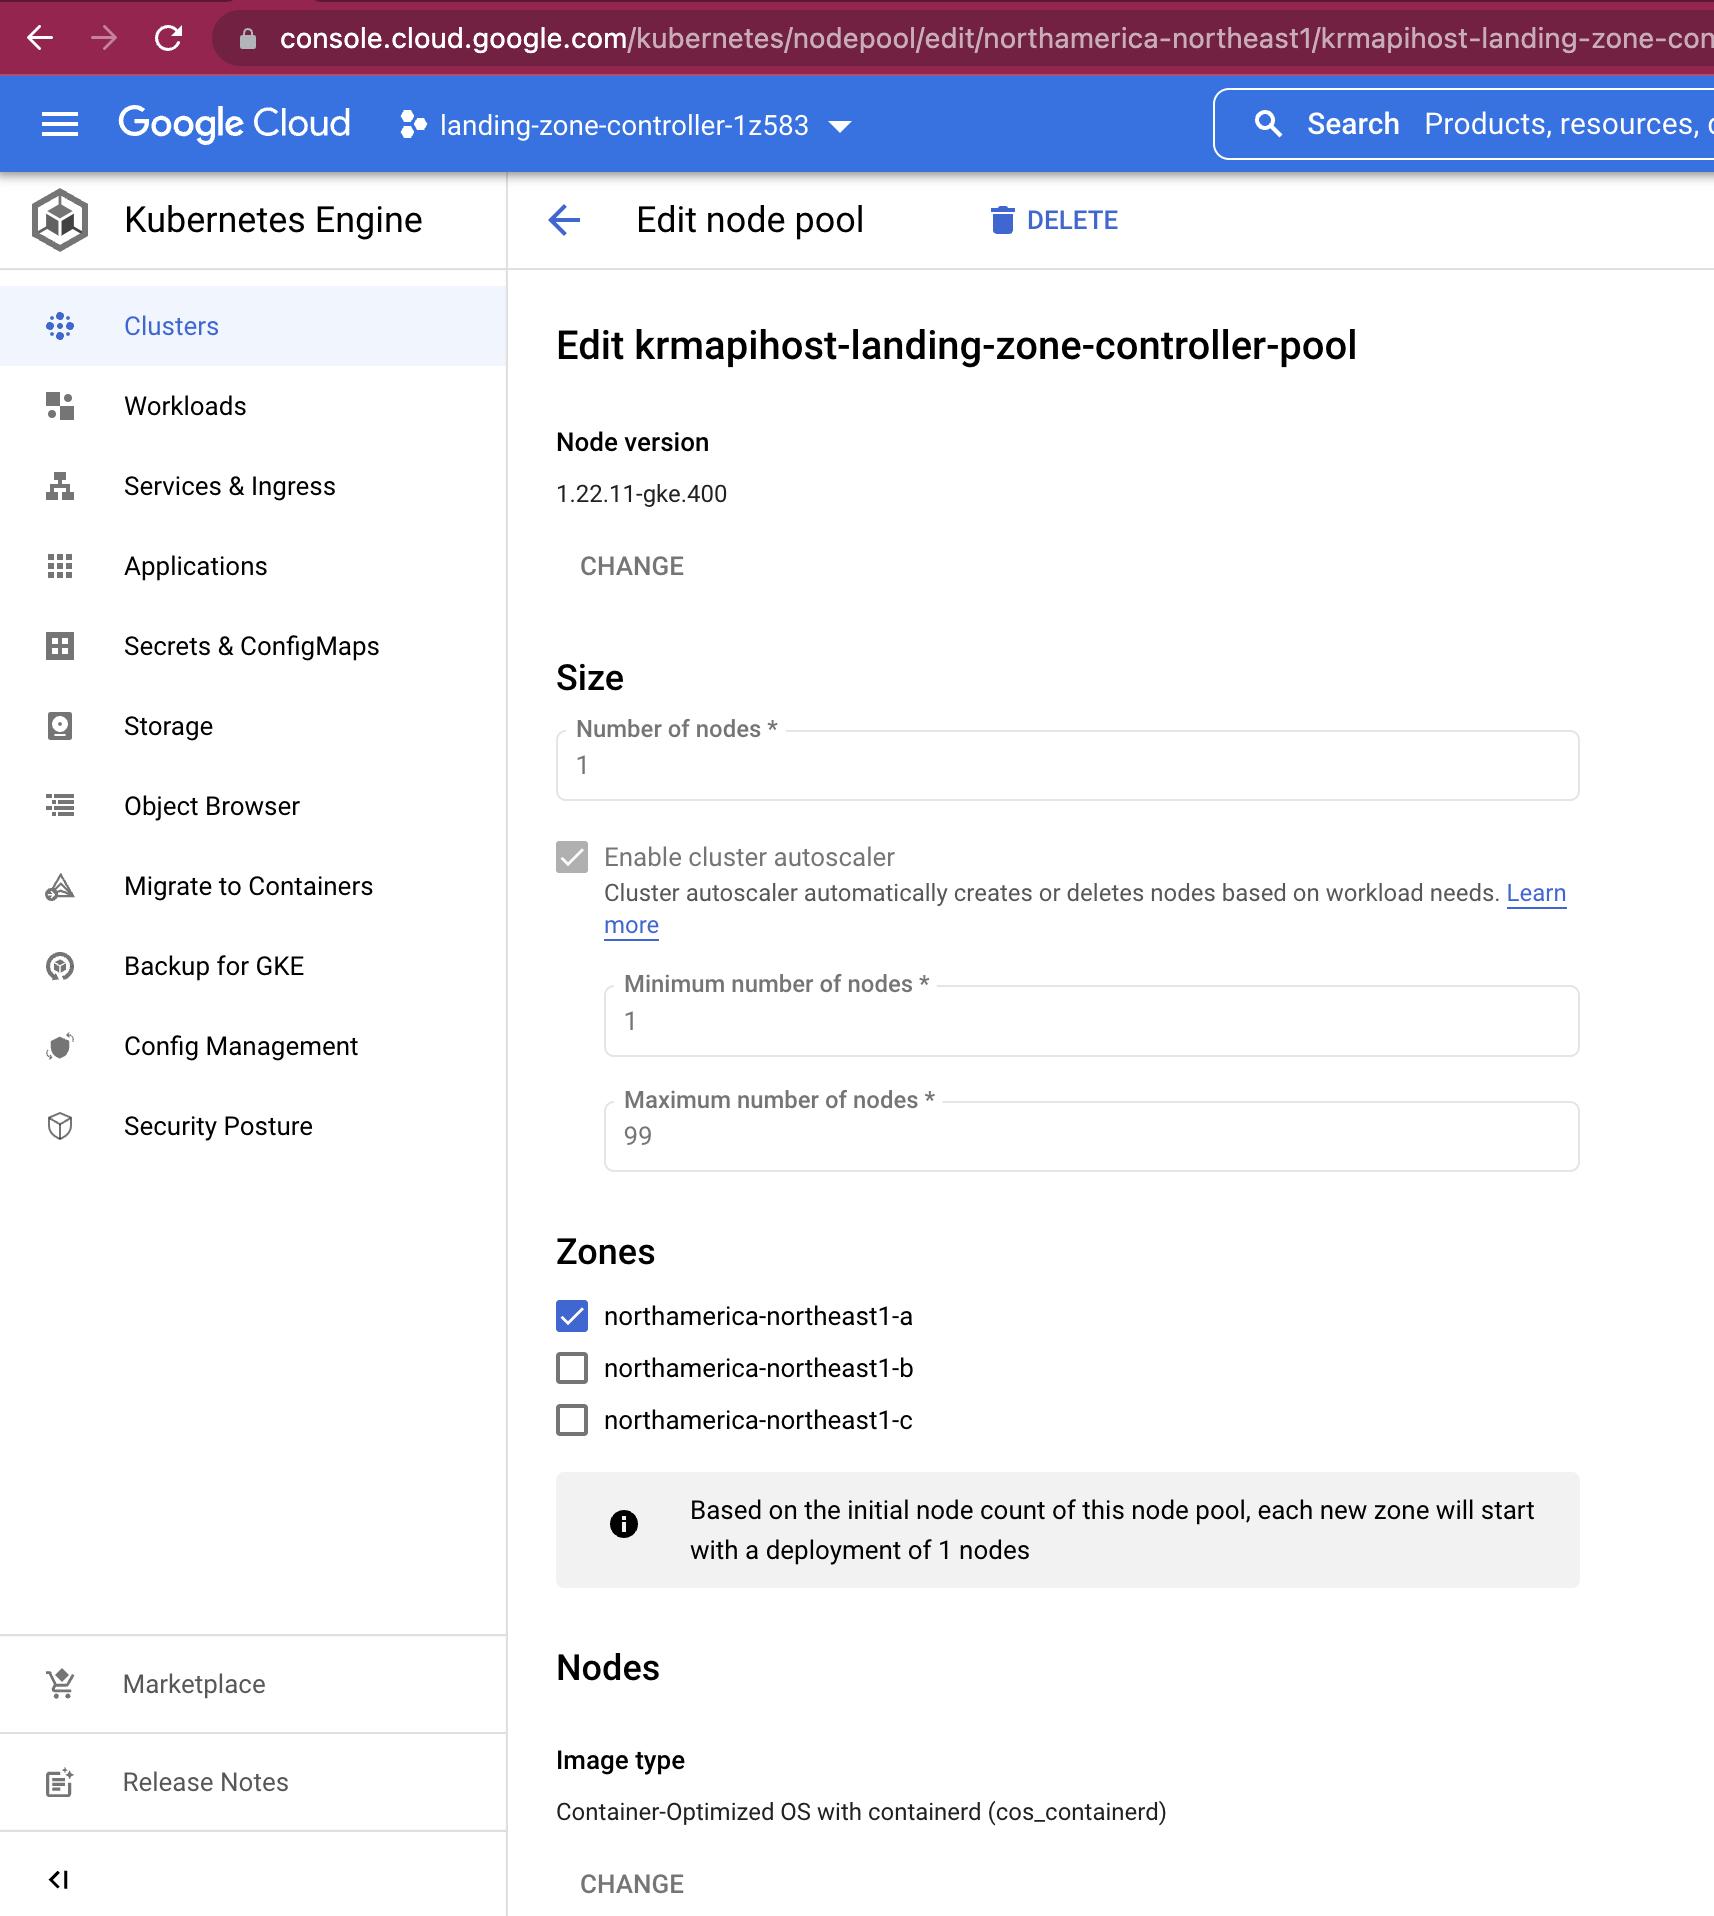
Task: Uncheck zone northamerica-northeast1-a
Action: point(571,1316)
